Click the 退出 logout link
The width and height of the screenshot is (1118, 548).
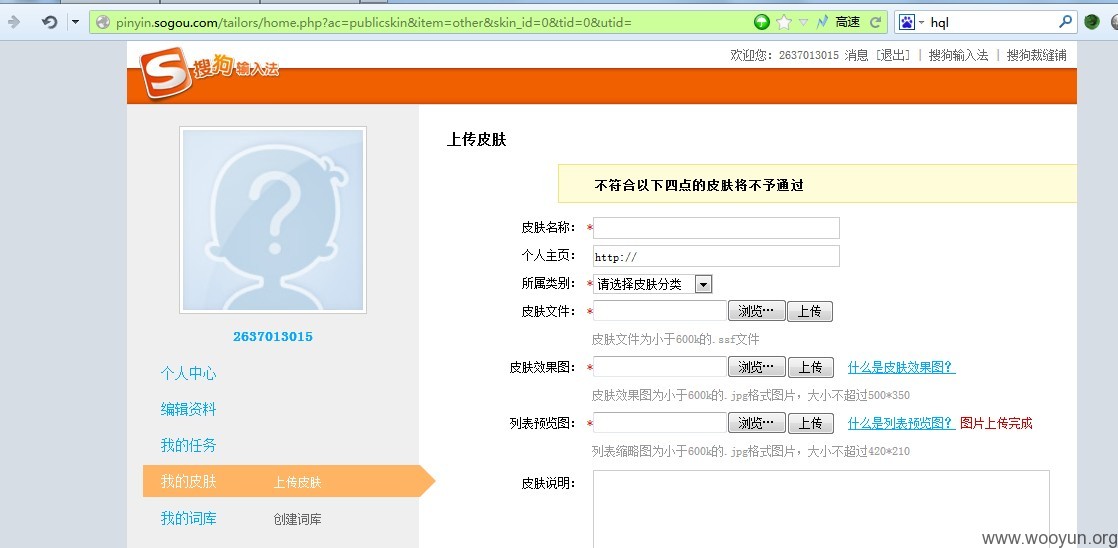(x=893, y=55)
